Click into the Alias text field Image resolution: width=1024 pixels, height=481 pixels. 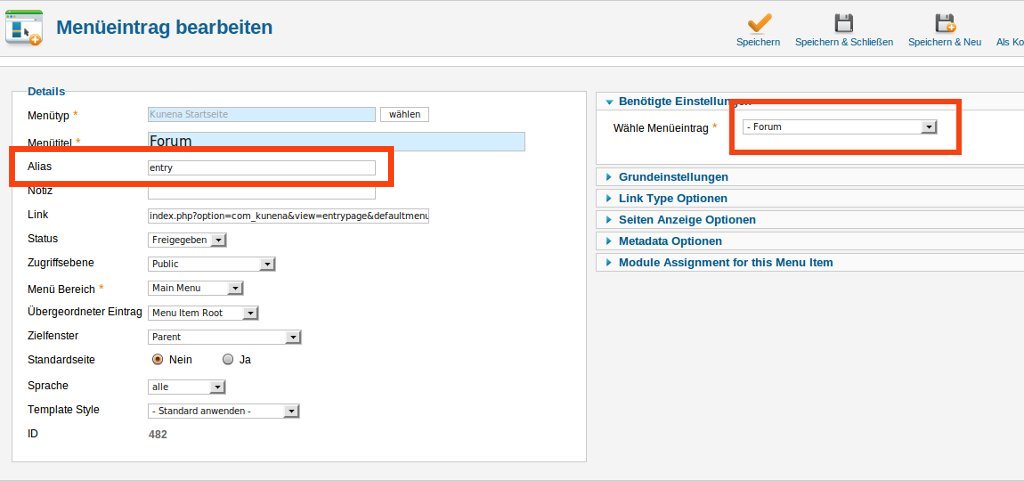coord(261,168)
